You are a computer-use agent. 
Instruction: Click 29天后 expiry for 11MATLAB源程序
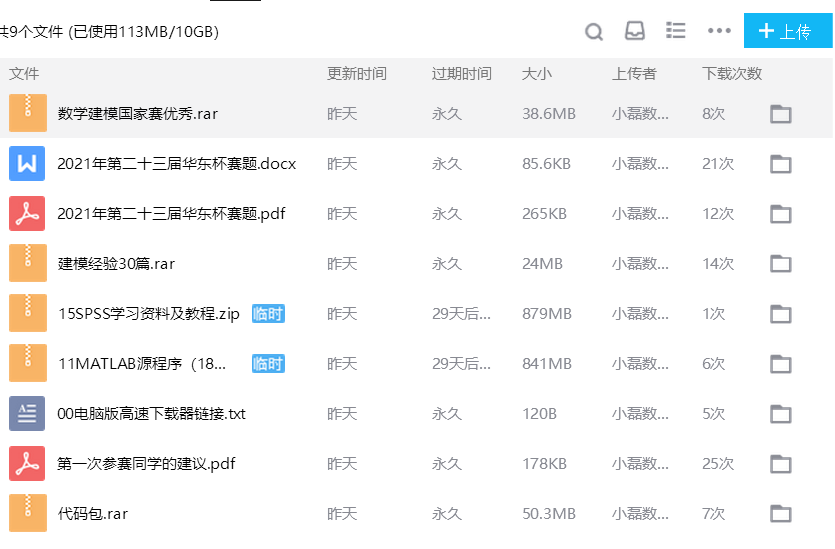point(461,364)
